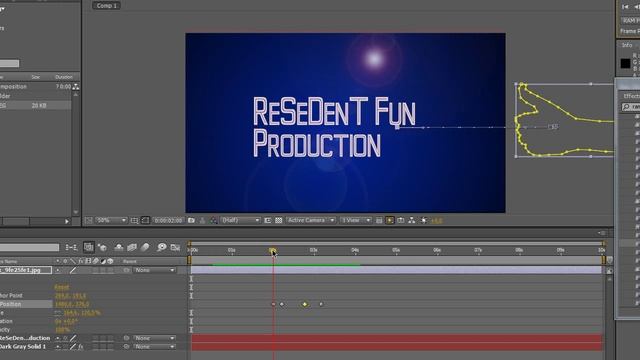
Task: Click the exposure value +0.0
Action: (436, 221)
